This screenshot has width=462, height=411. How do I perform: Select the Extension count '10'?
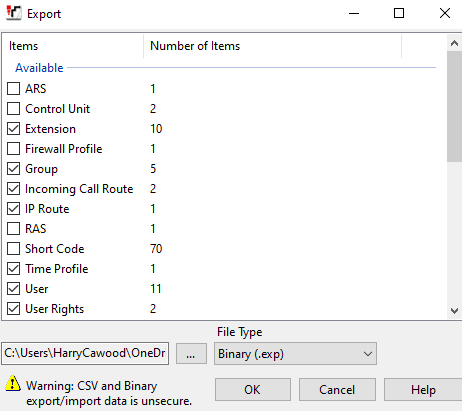tap(156, 129)
